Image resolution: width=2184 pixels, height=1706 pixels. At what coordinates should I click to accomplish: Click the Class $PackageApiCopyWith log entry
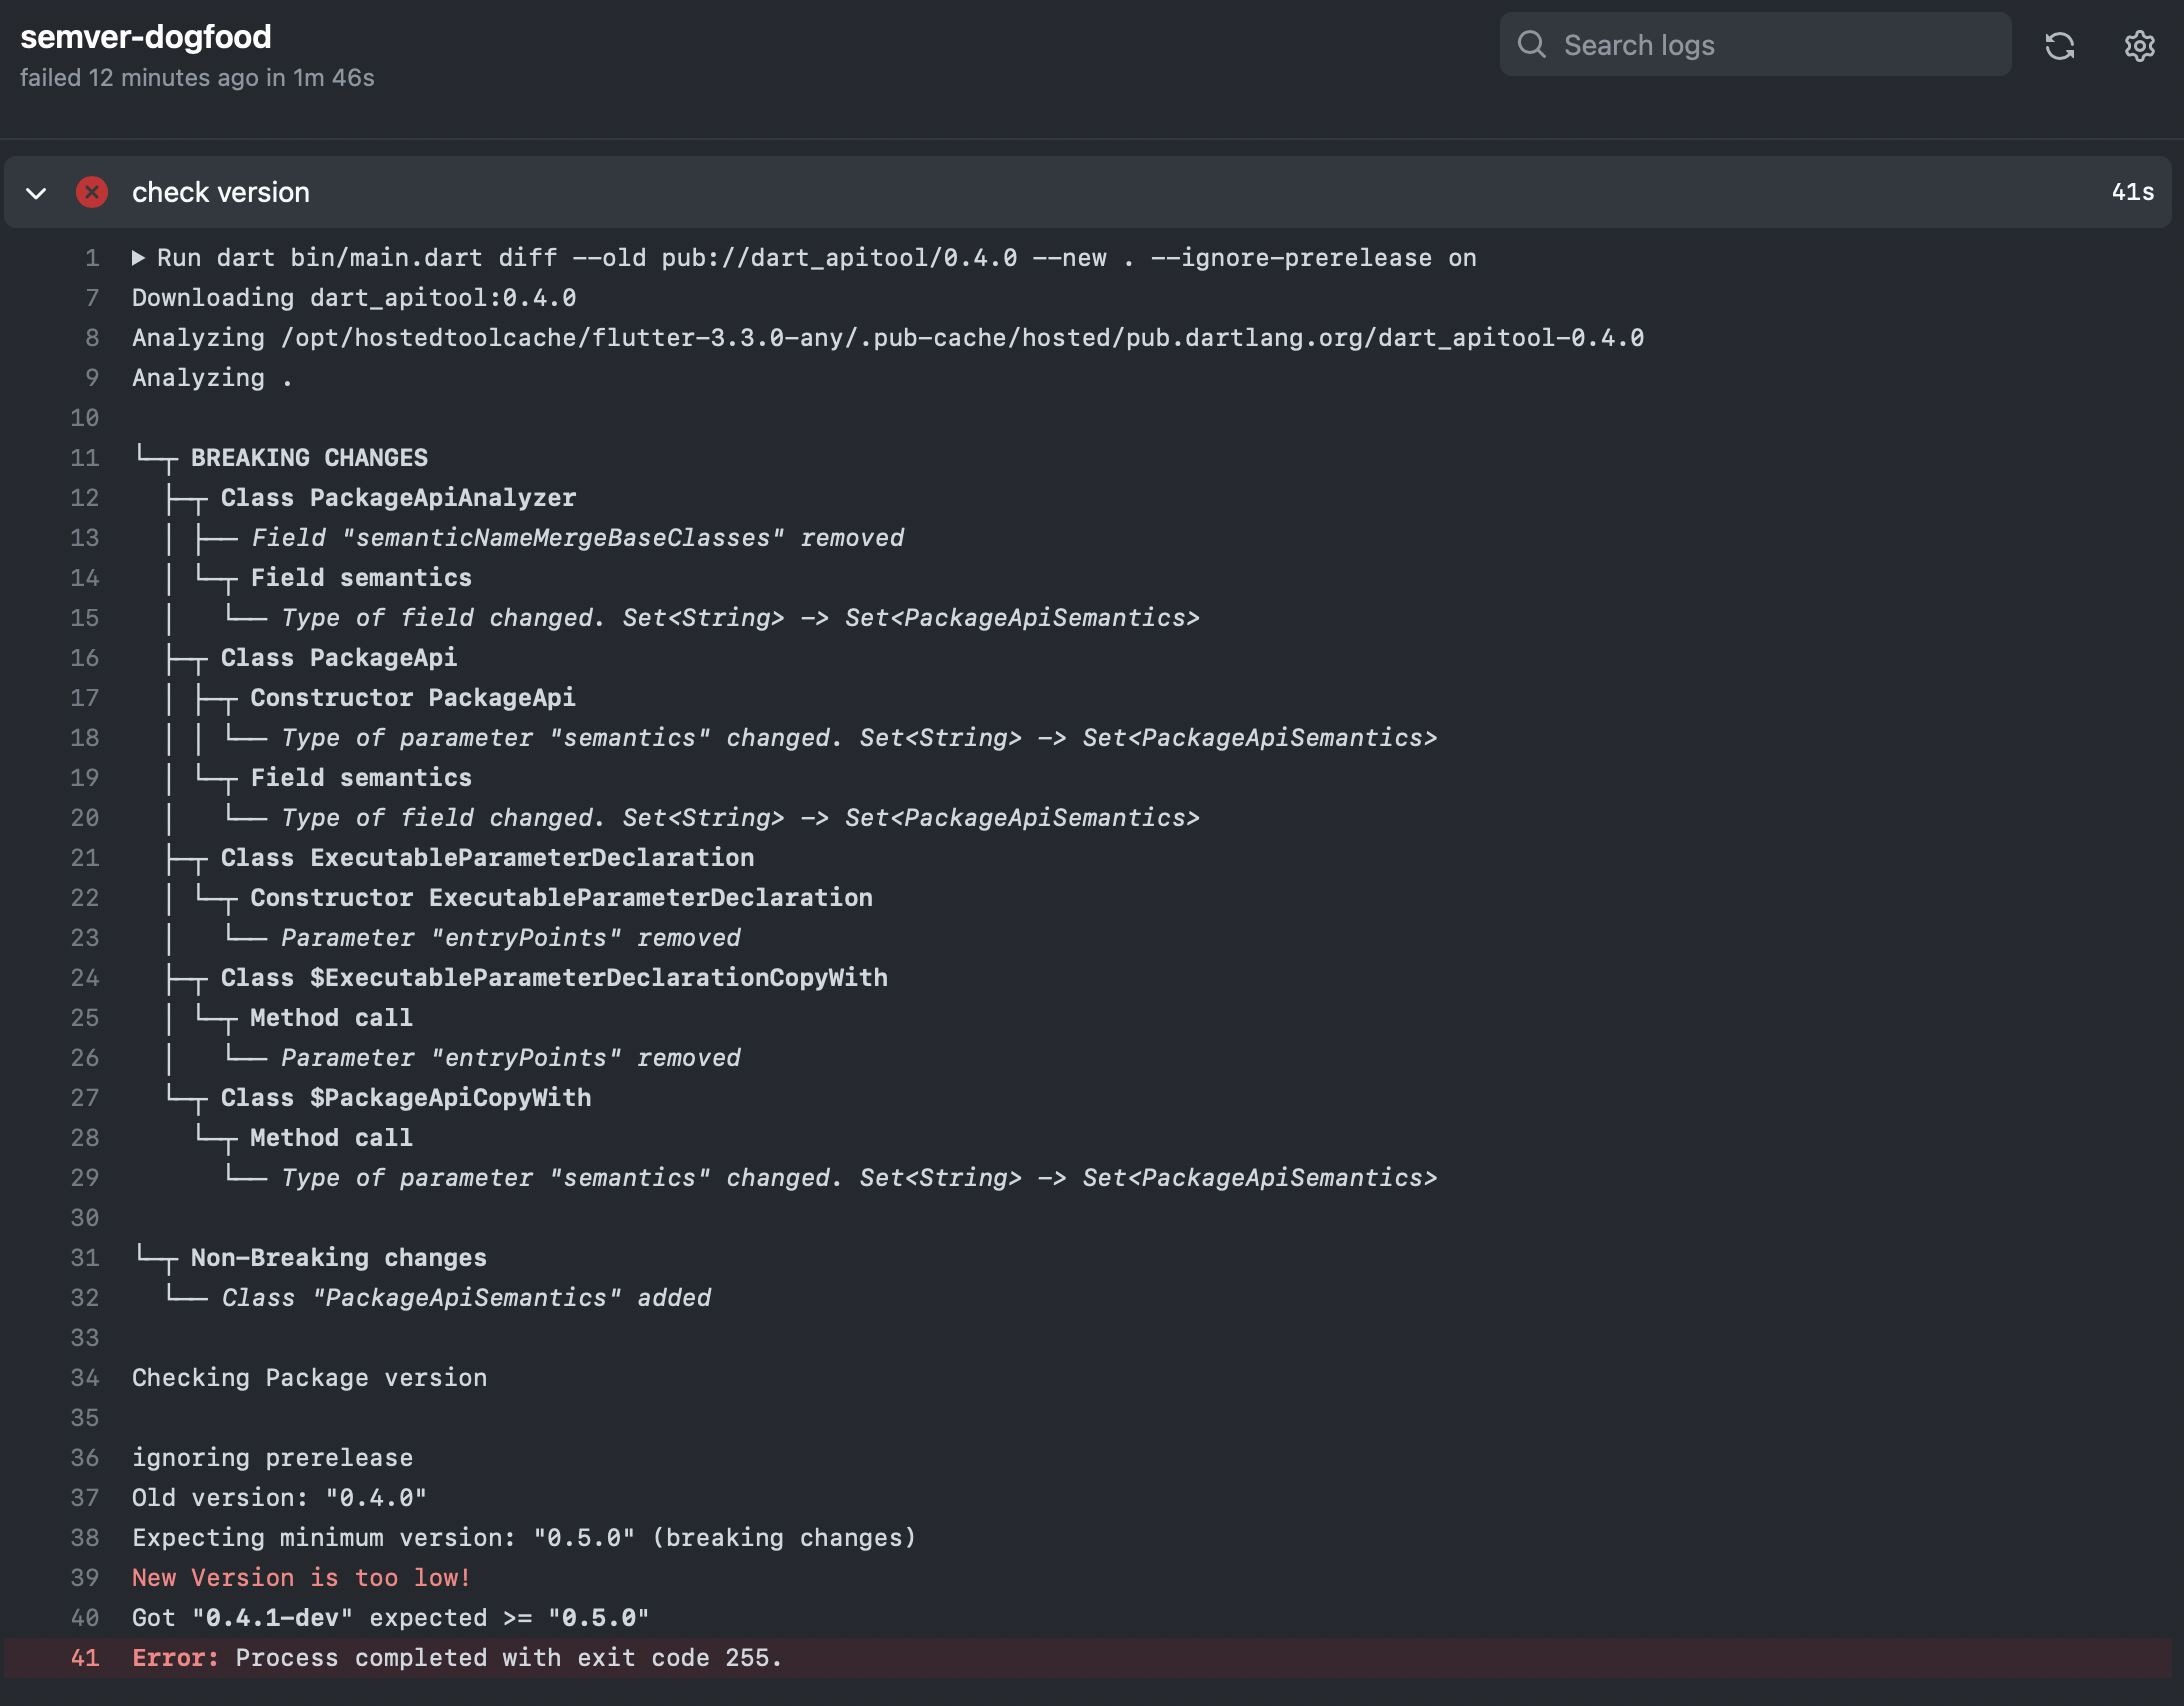point(405,1098)
